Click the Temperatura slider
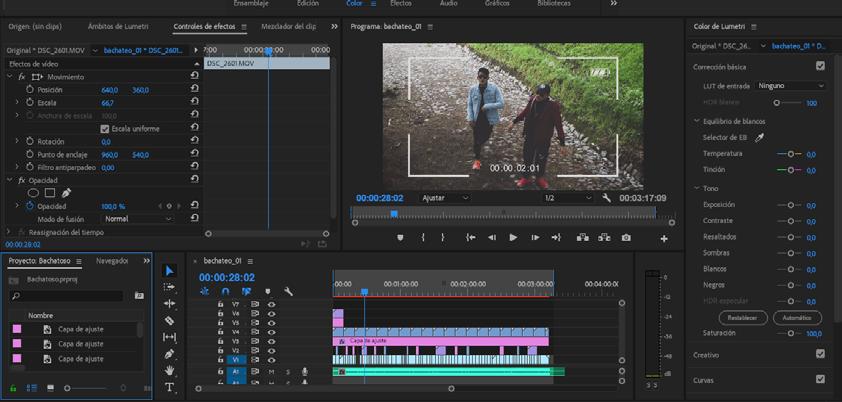The width and height of the screenshot is (842, 402). pyautogui.click(x=789, y=154)
